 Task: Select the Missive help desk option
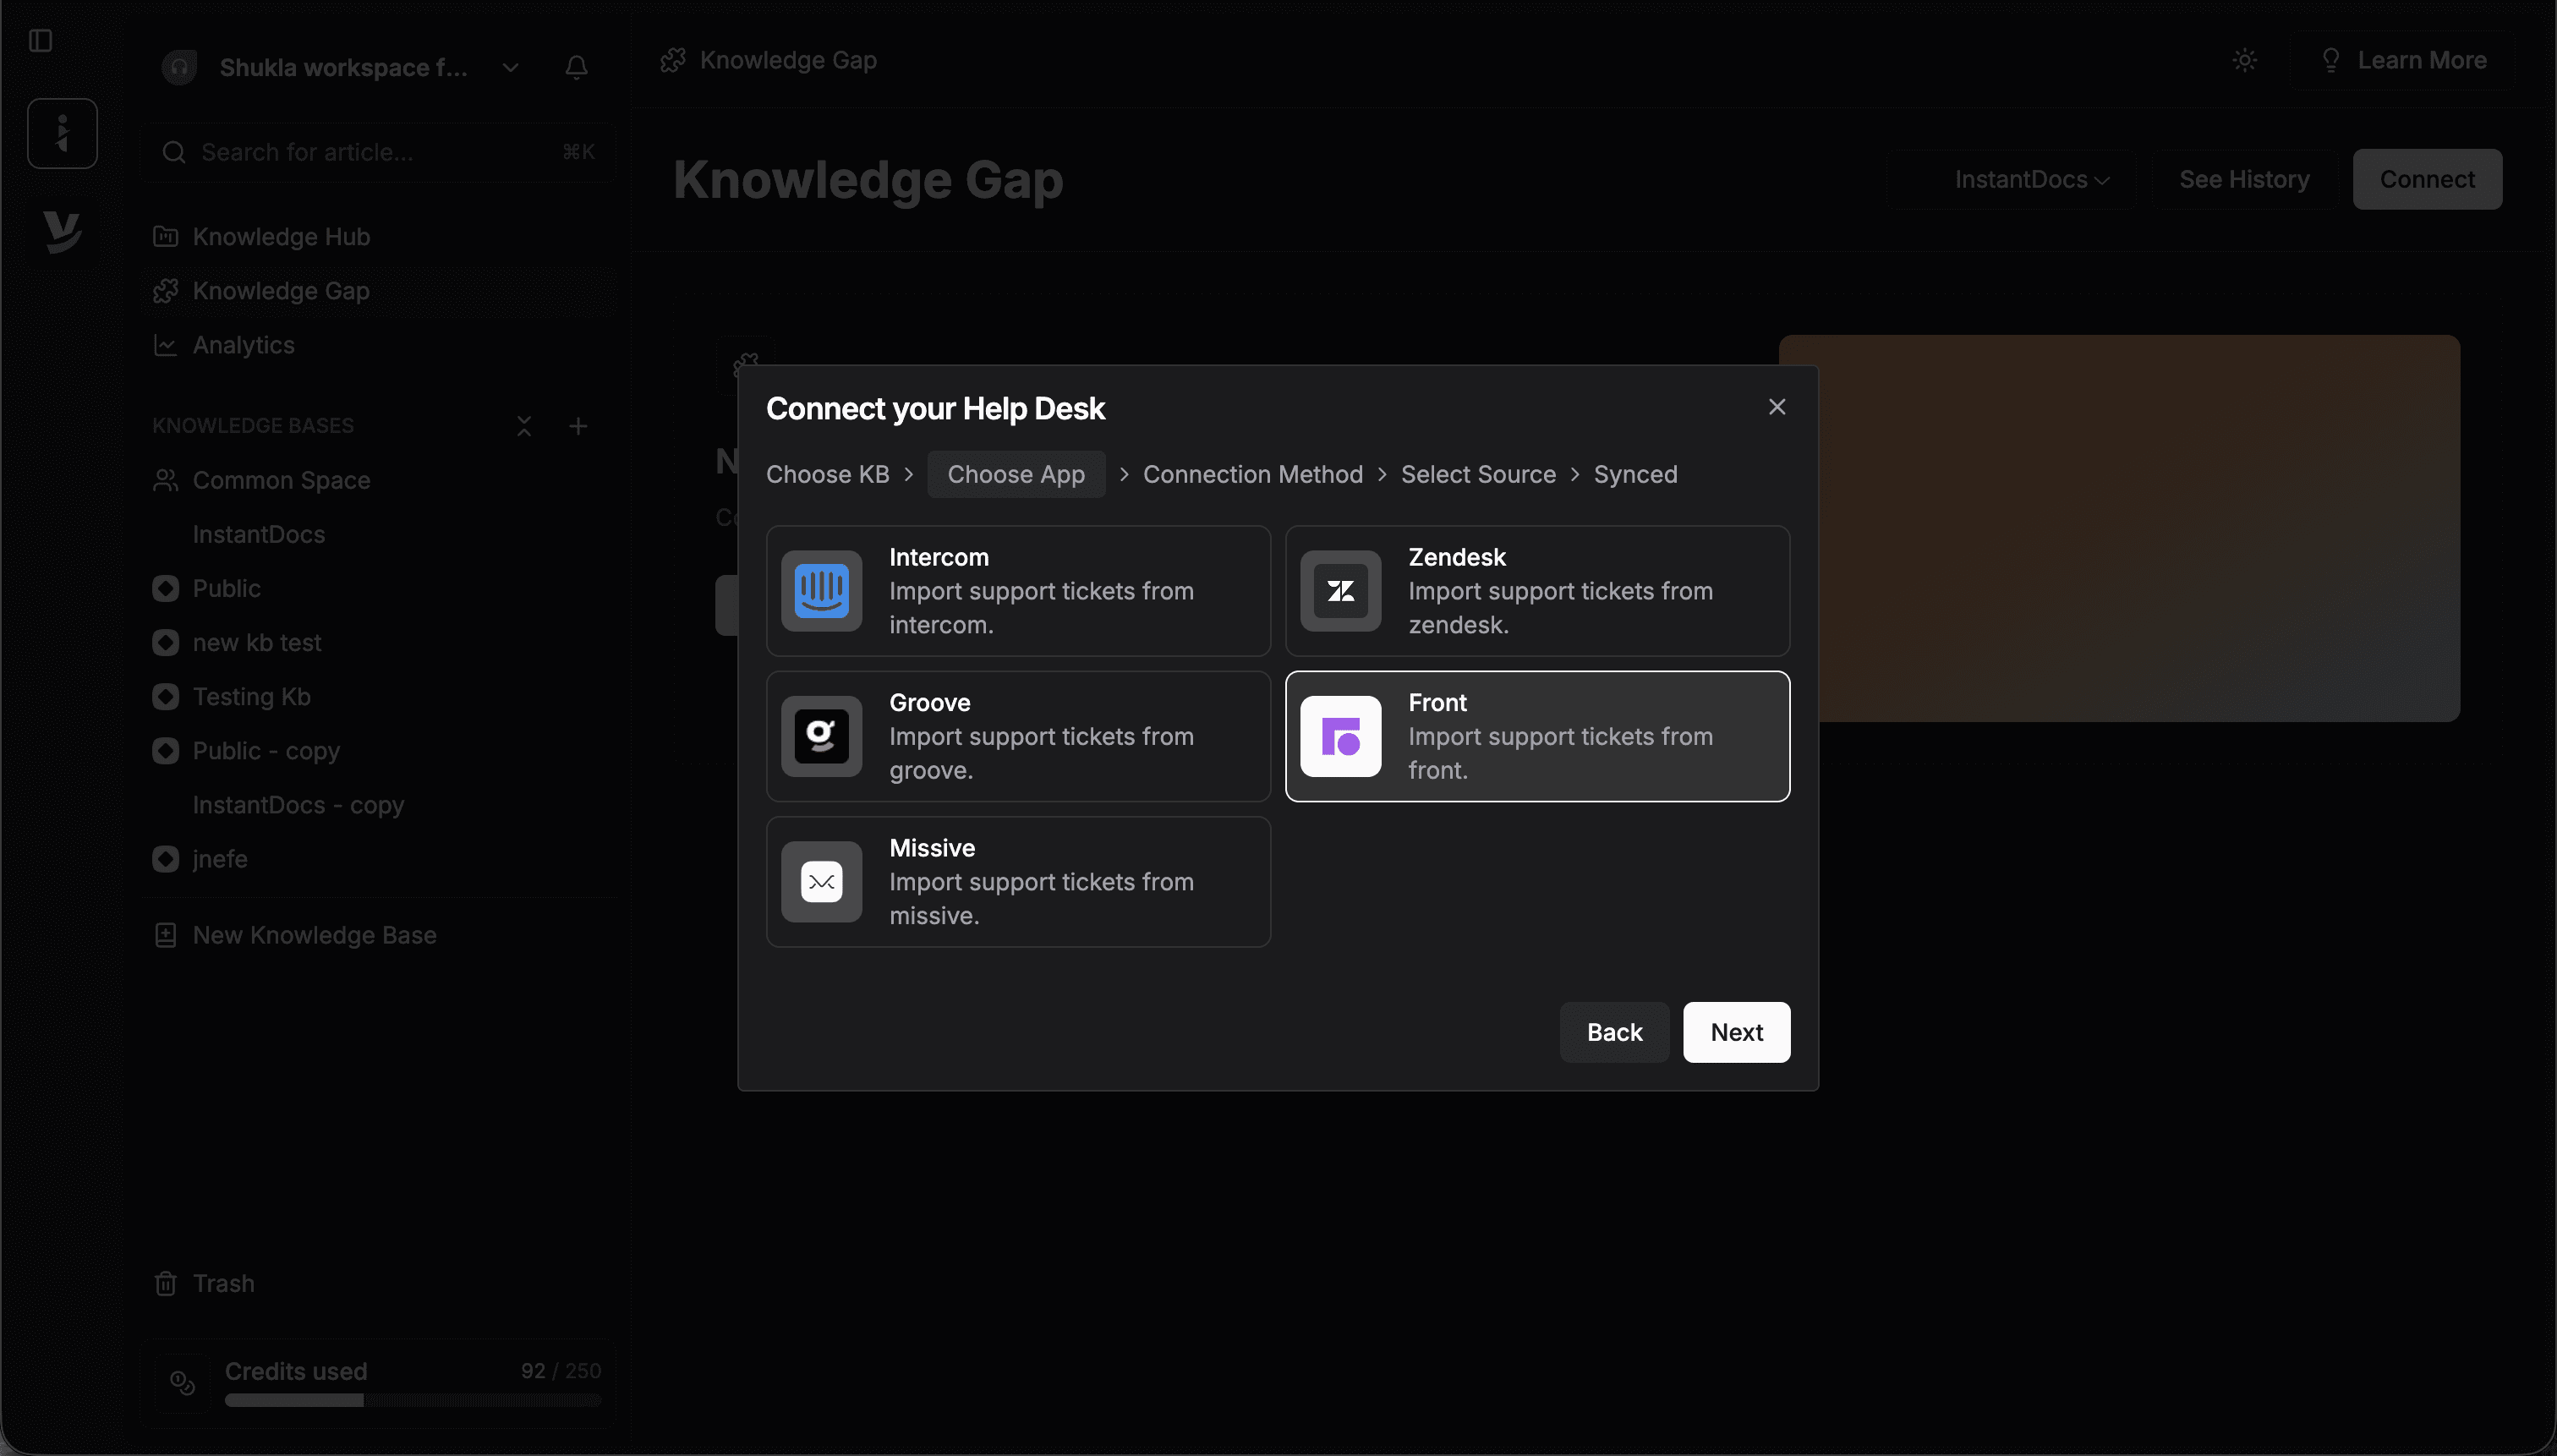(x=1017, y=881)
